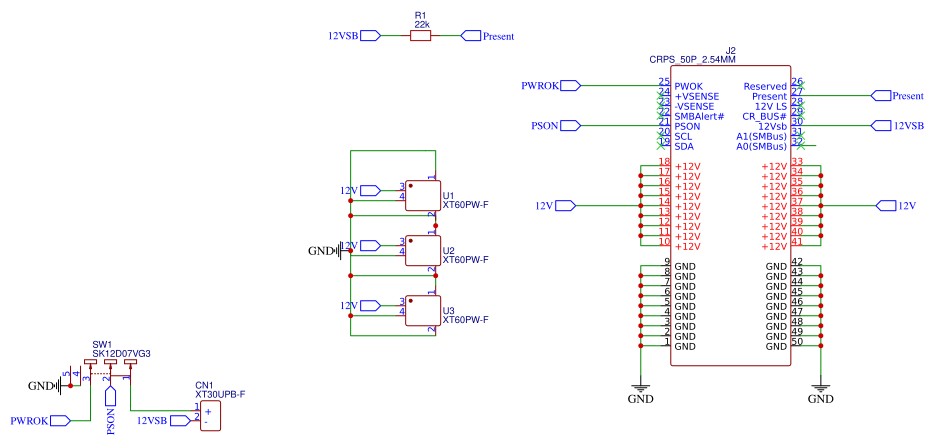Select the R1 resistor symbol
The width and height of the screenshot is (935, 445).
tap(420, 36)
